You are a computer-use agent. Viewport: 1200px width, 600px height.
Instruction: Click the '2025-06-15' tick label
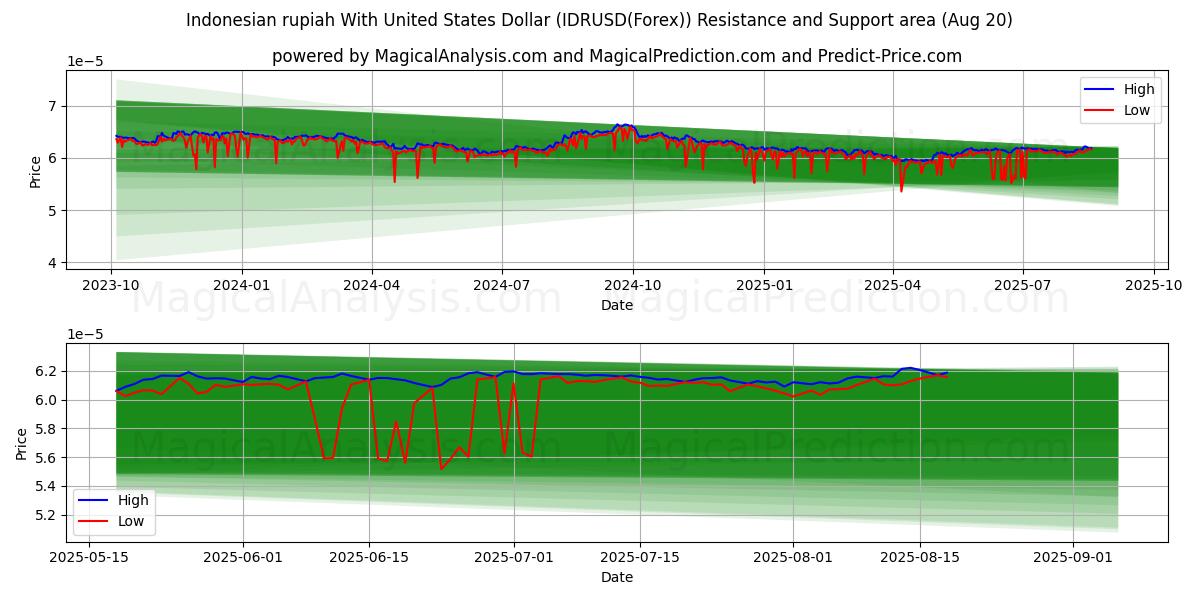click(370, 557)
